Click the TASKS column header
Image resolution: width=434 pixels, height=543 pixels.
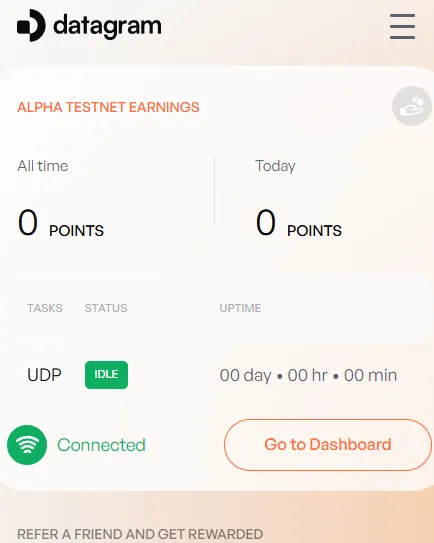45,308
